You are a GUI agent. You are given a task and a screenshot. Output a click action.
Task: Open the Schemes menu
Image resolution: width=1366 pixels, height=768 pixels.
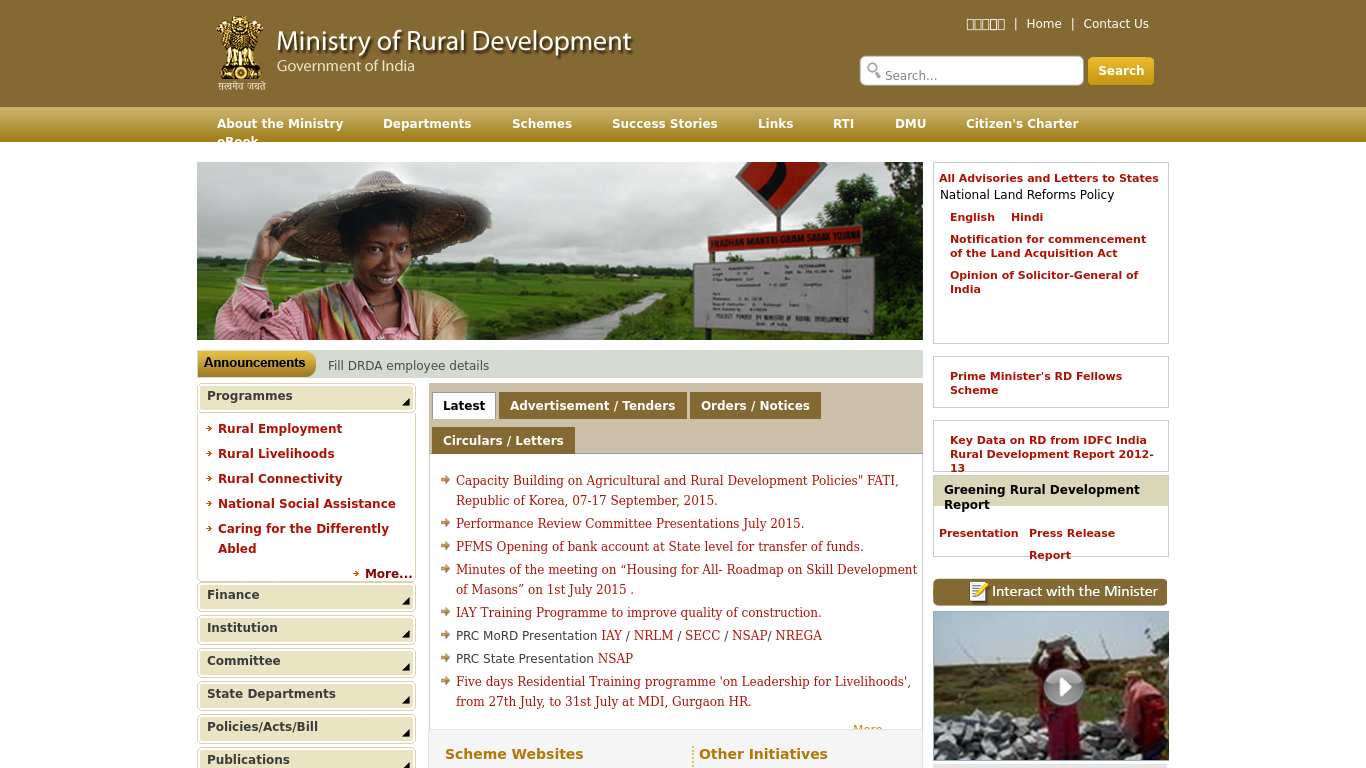(x=542, y=124)
